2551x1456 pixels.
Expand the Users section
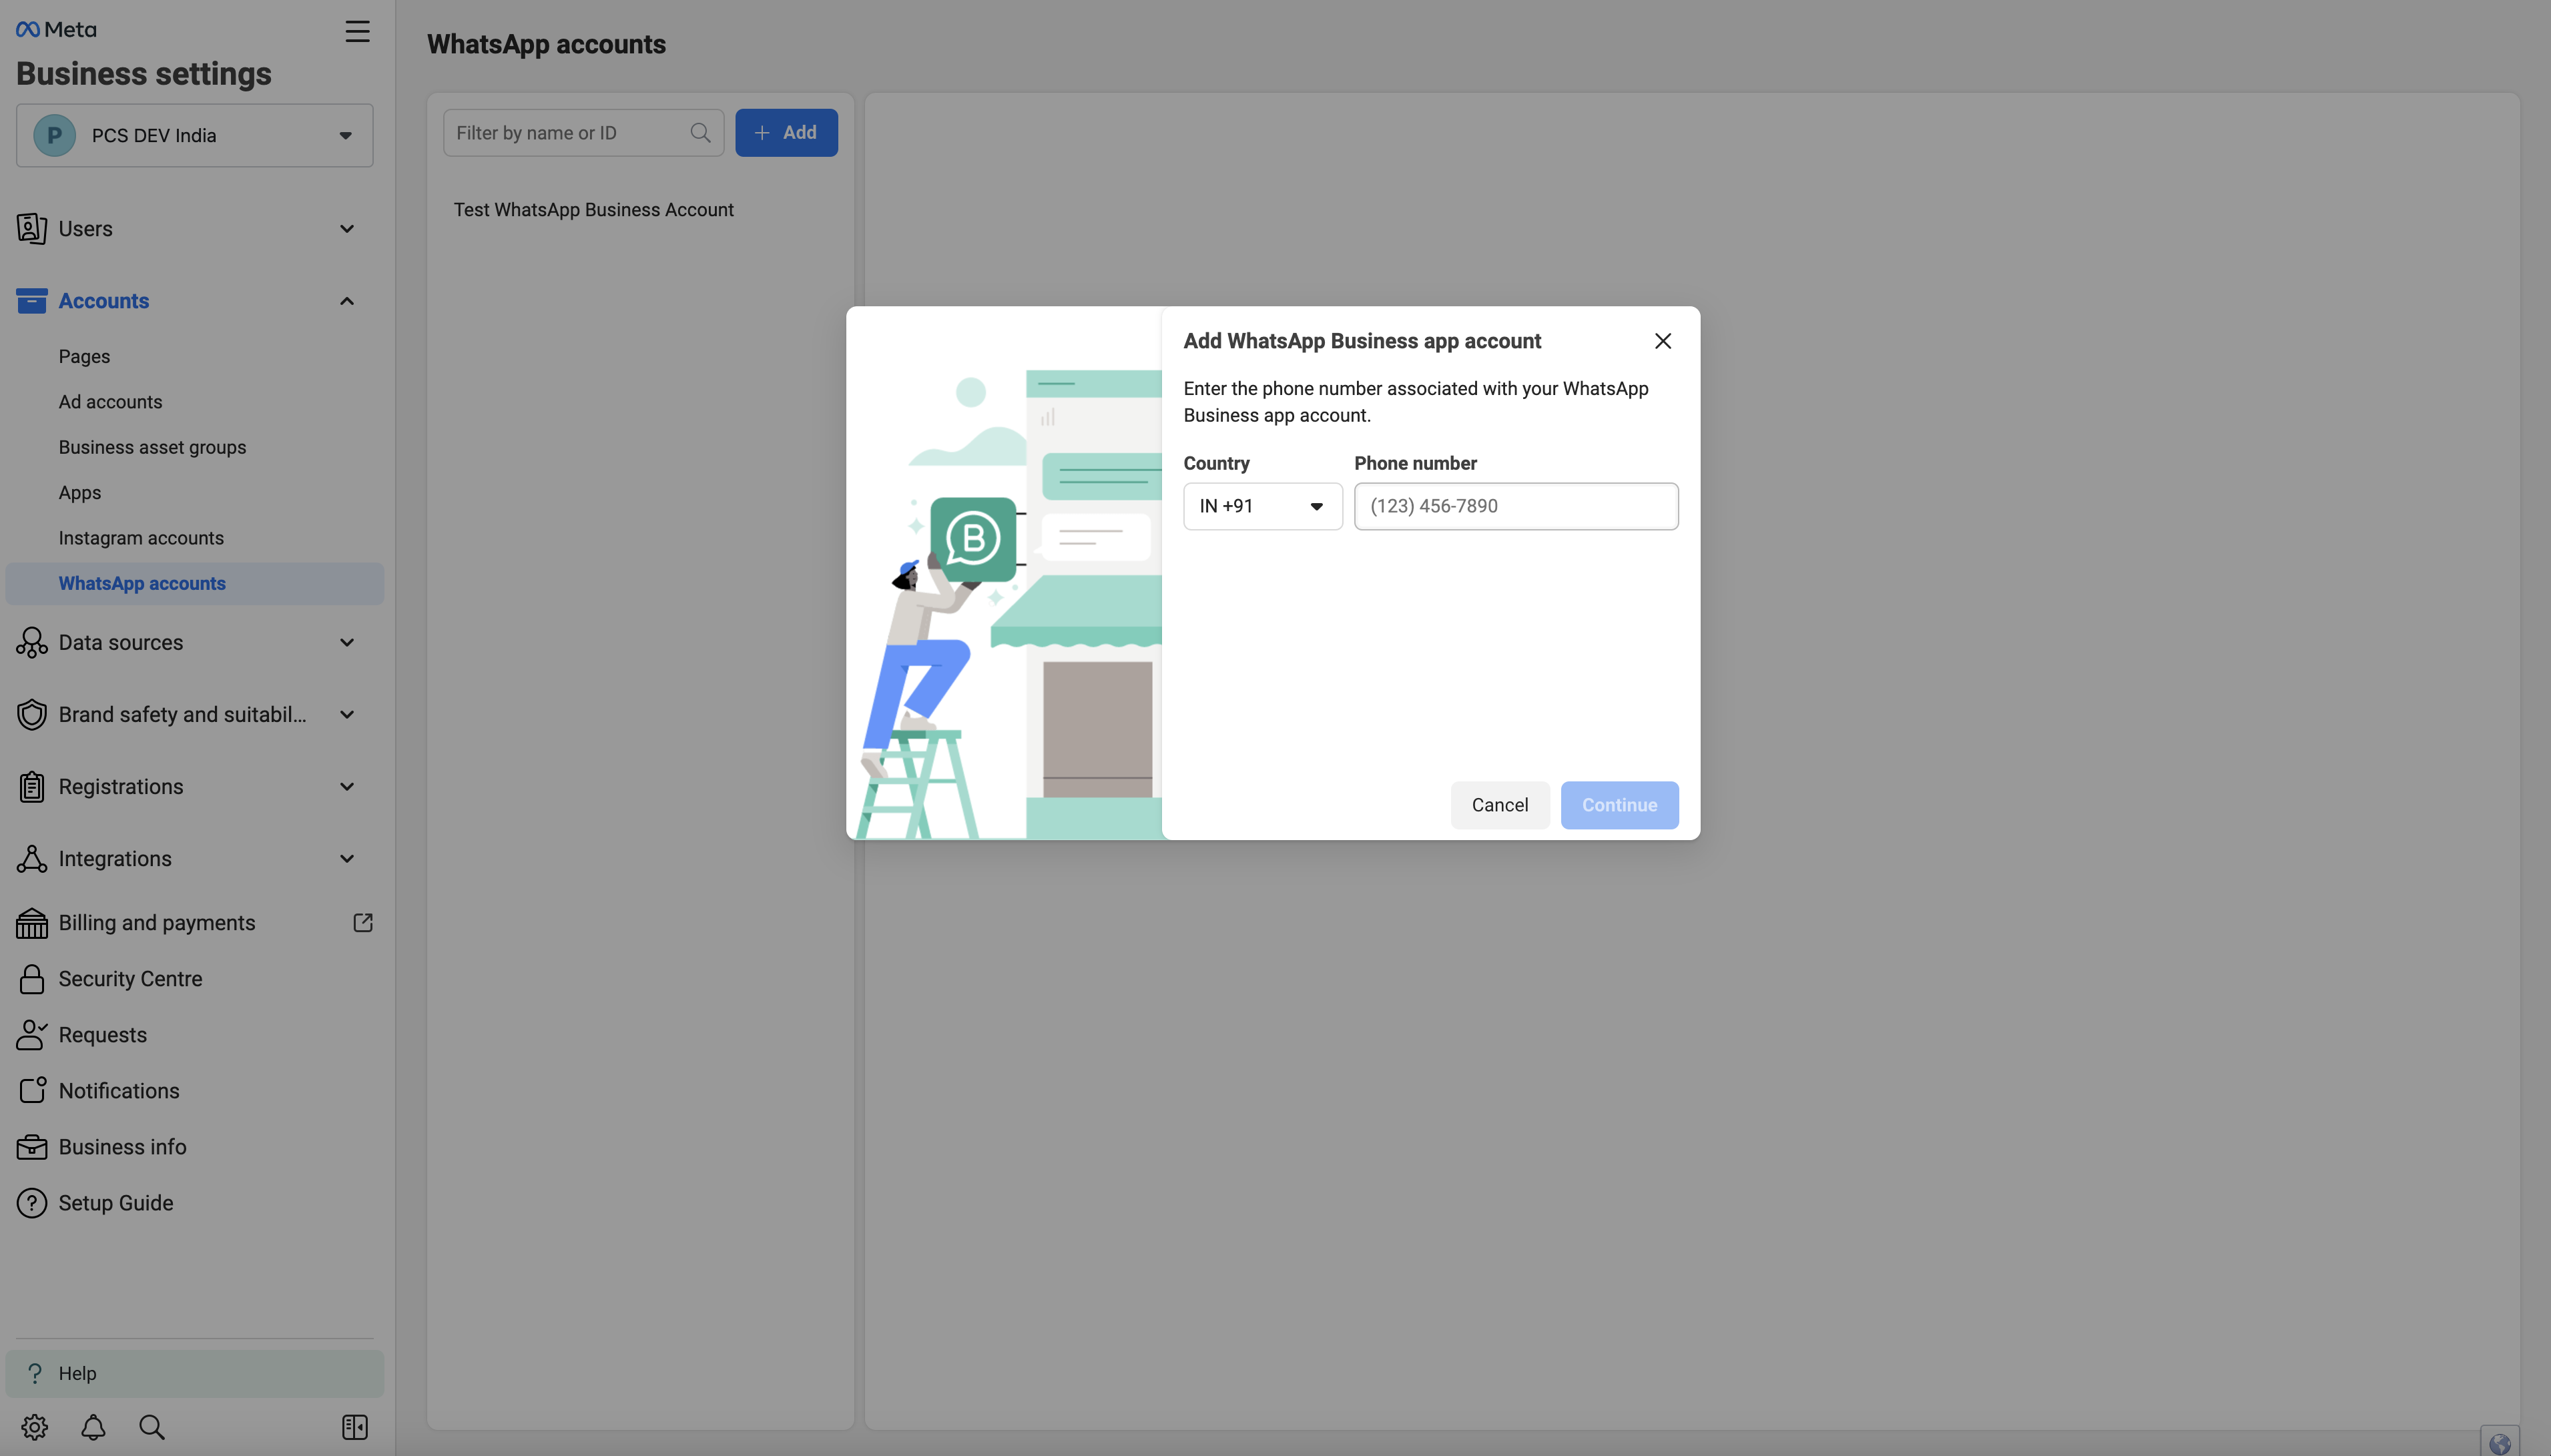coord(346,229)
